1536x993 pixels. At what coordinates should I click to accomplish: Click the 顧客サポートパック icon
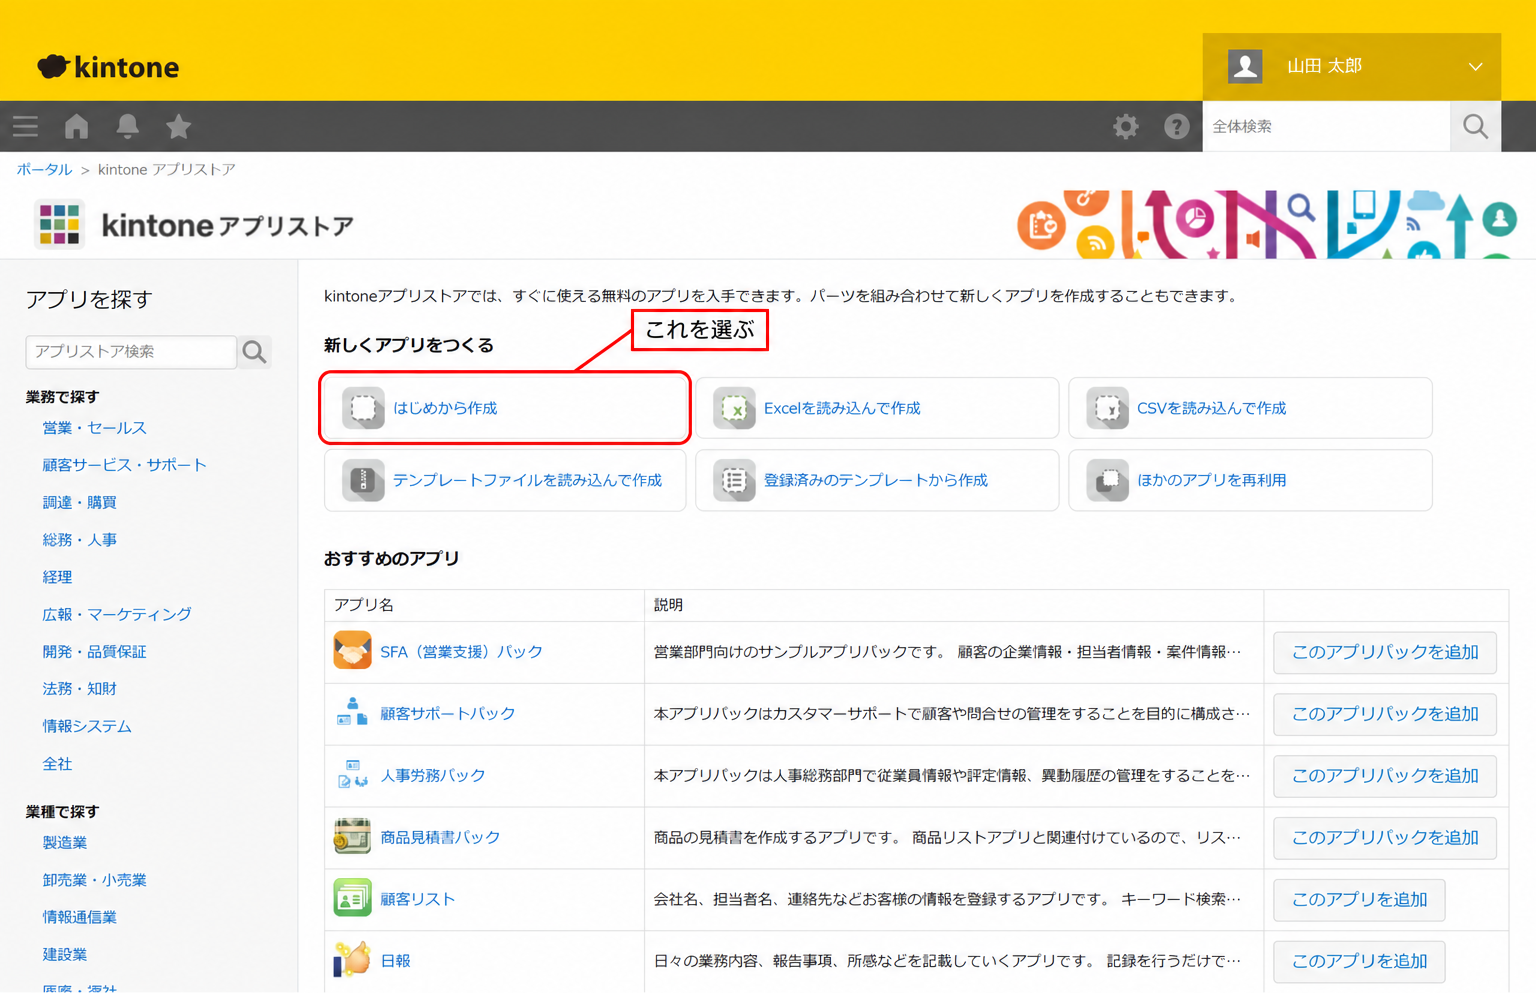coord(352,713)
